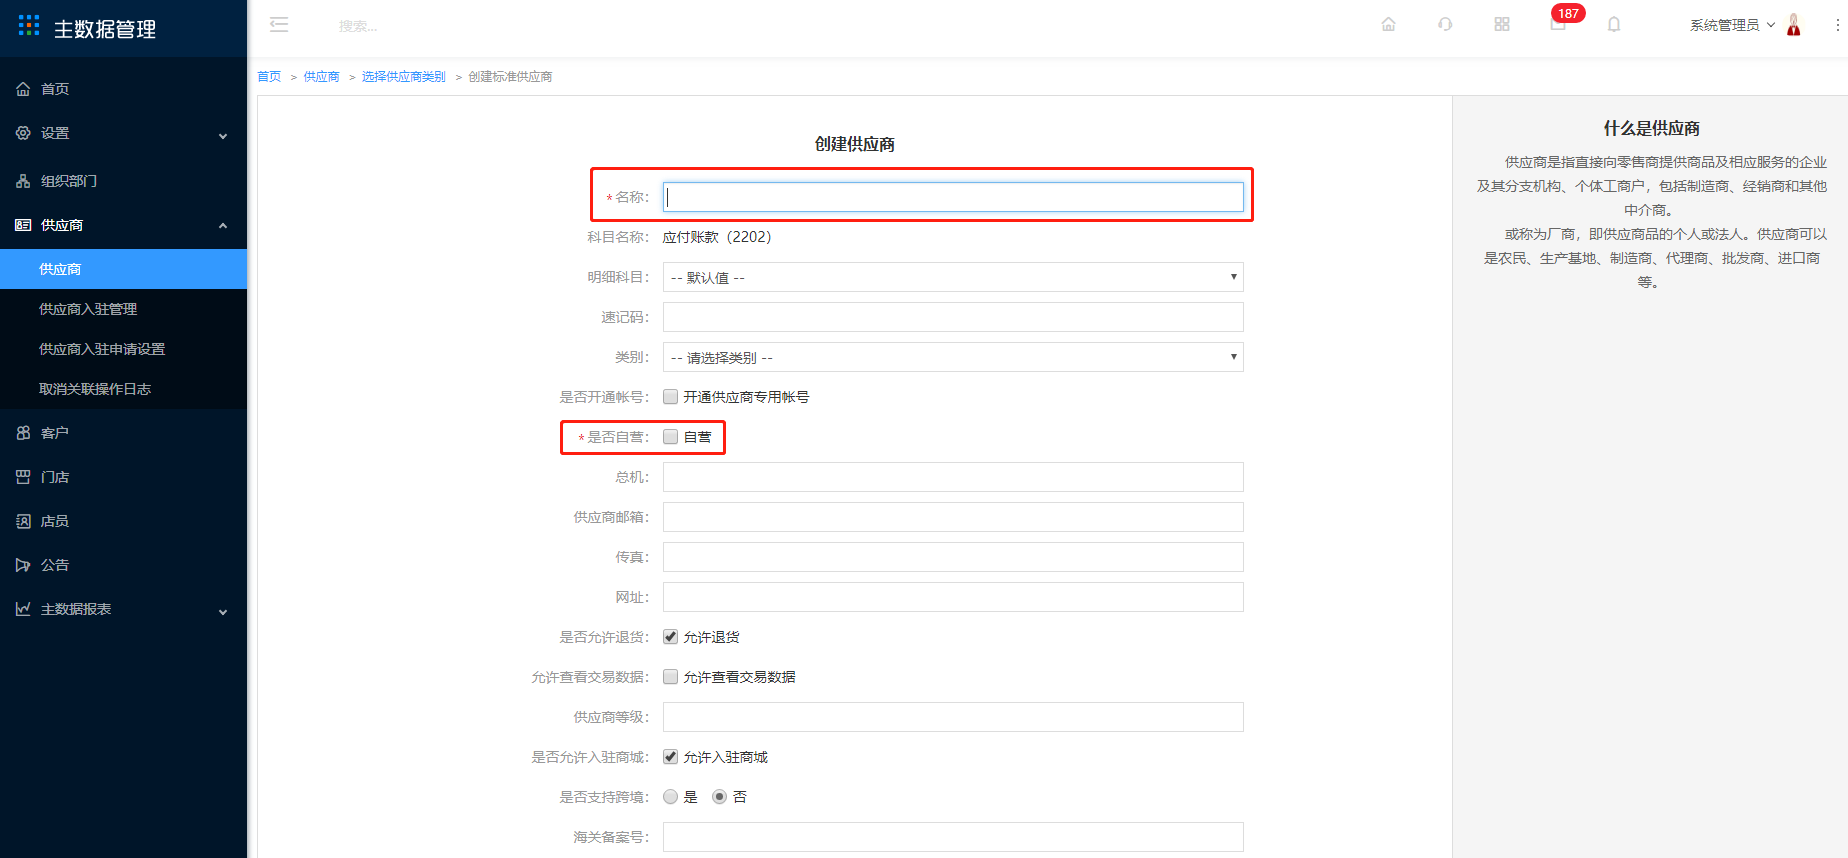
Task: Open the headset support icon
Action: pyautogui.click(x=1445, y=25)
